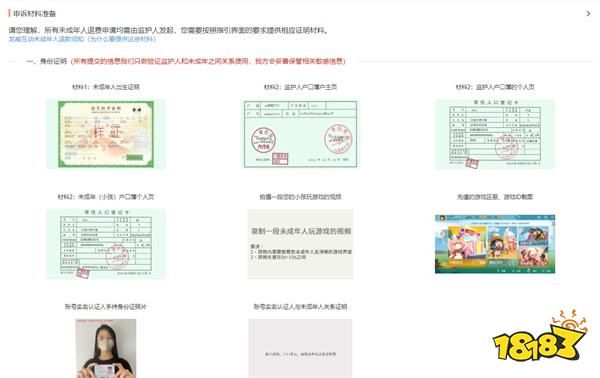
Task: Open the game server screenshot thumbnail
Action: click(x=495, y=244)
